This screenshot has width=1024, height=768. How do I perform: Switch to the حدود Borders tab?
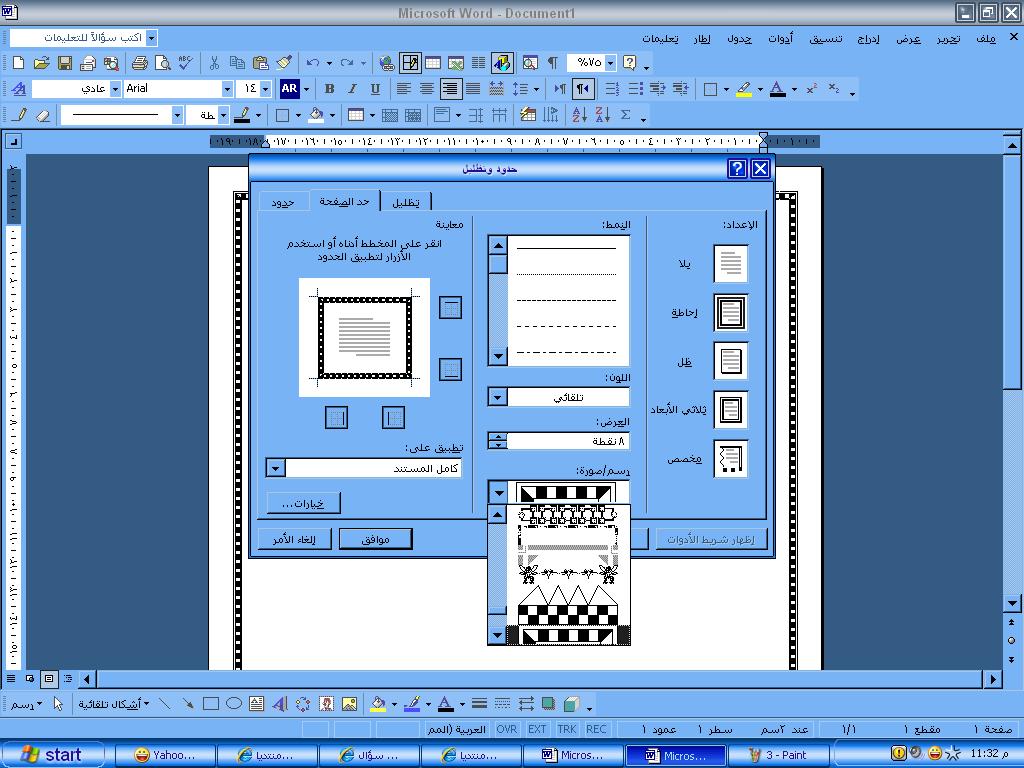pos(283,202)
